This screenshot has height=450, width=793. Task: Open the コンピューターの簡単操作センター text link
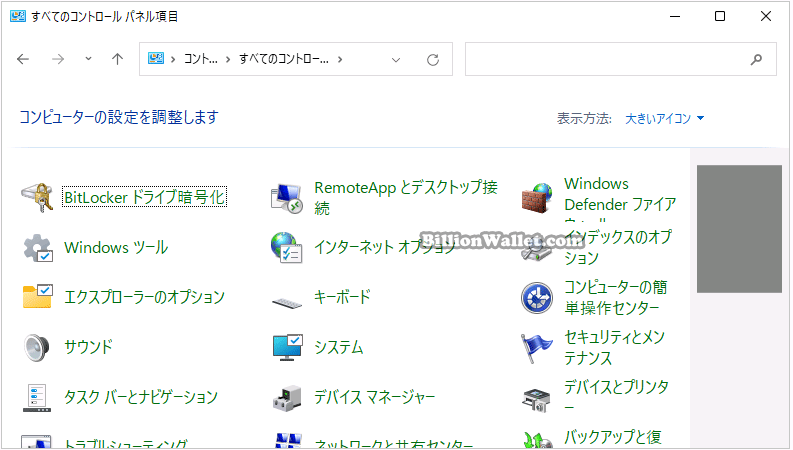(615, 297)
